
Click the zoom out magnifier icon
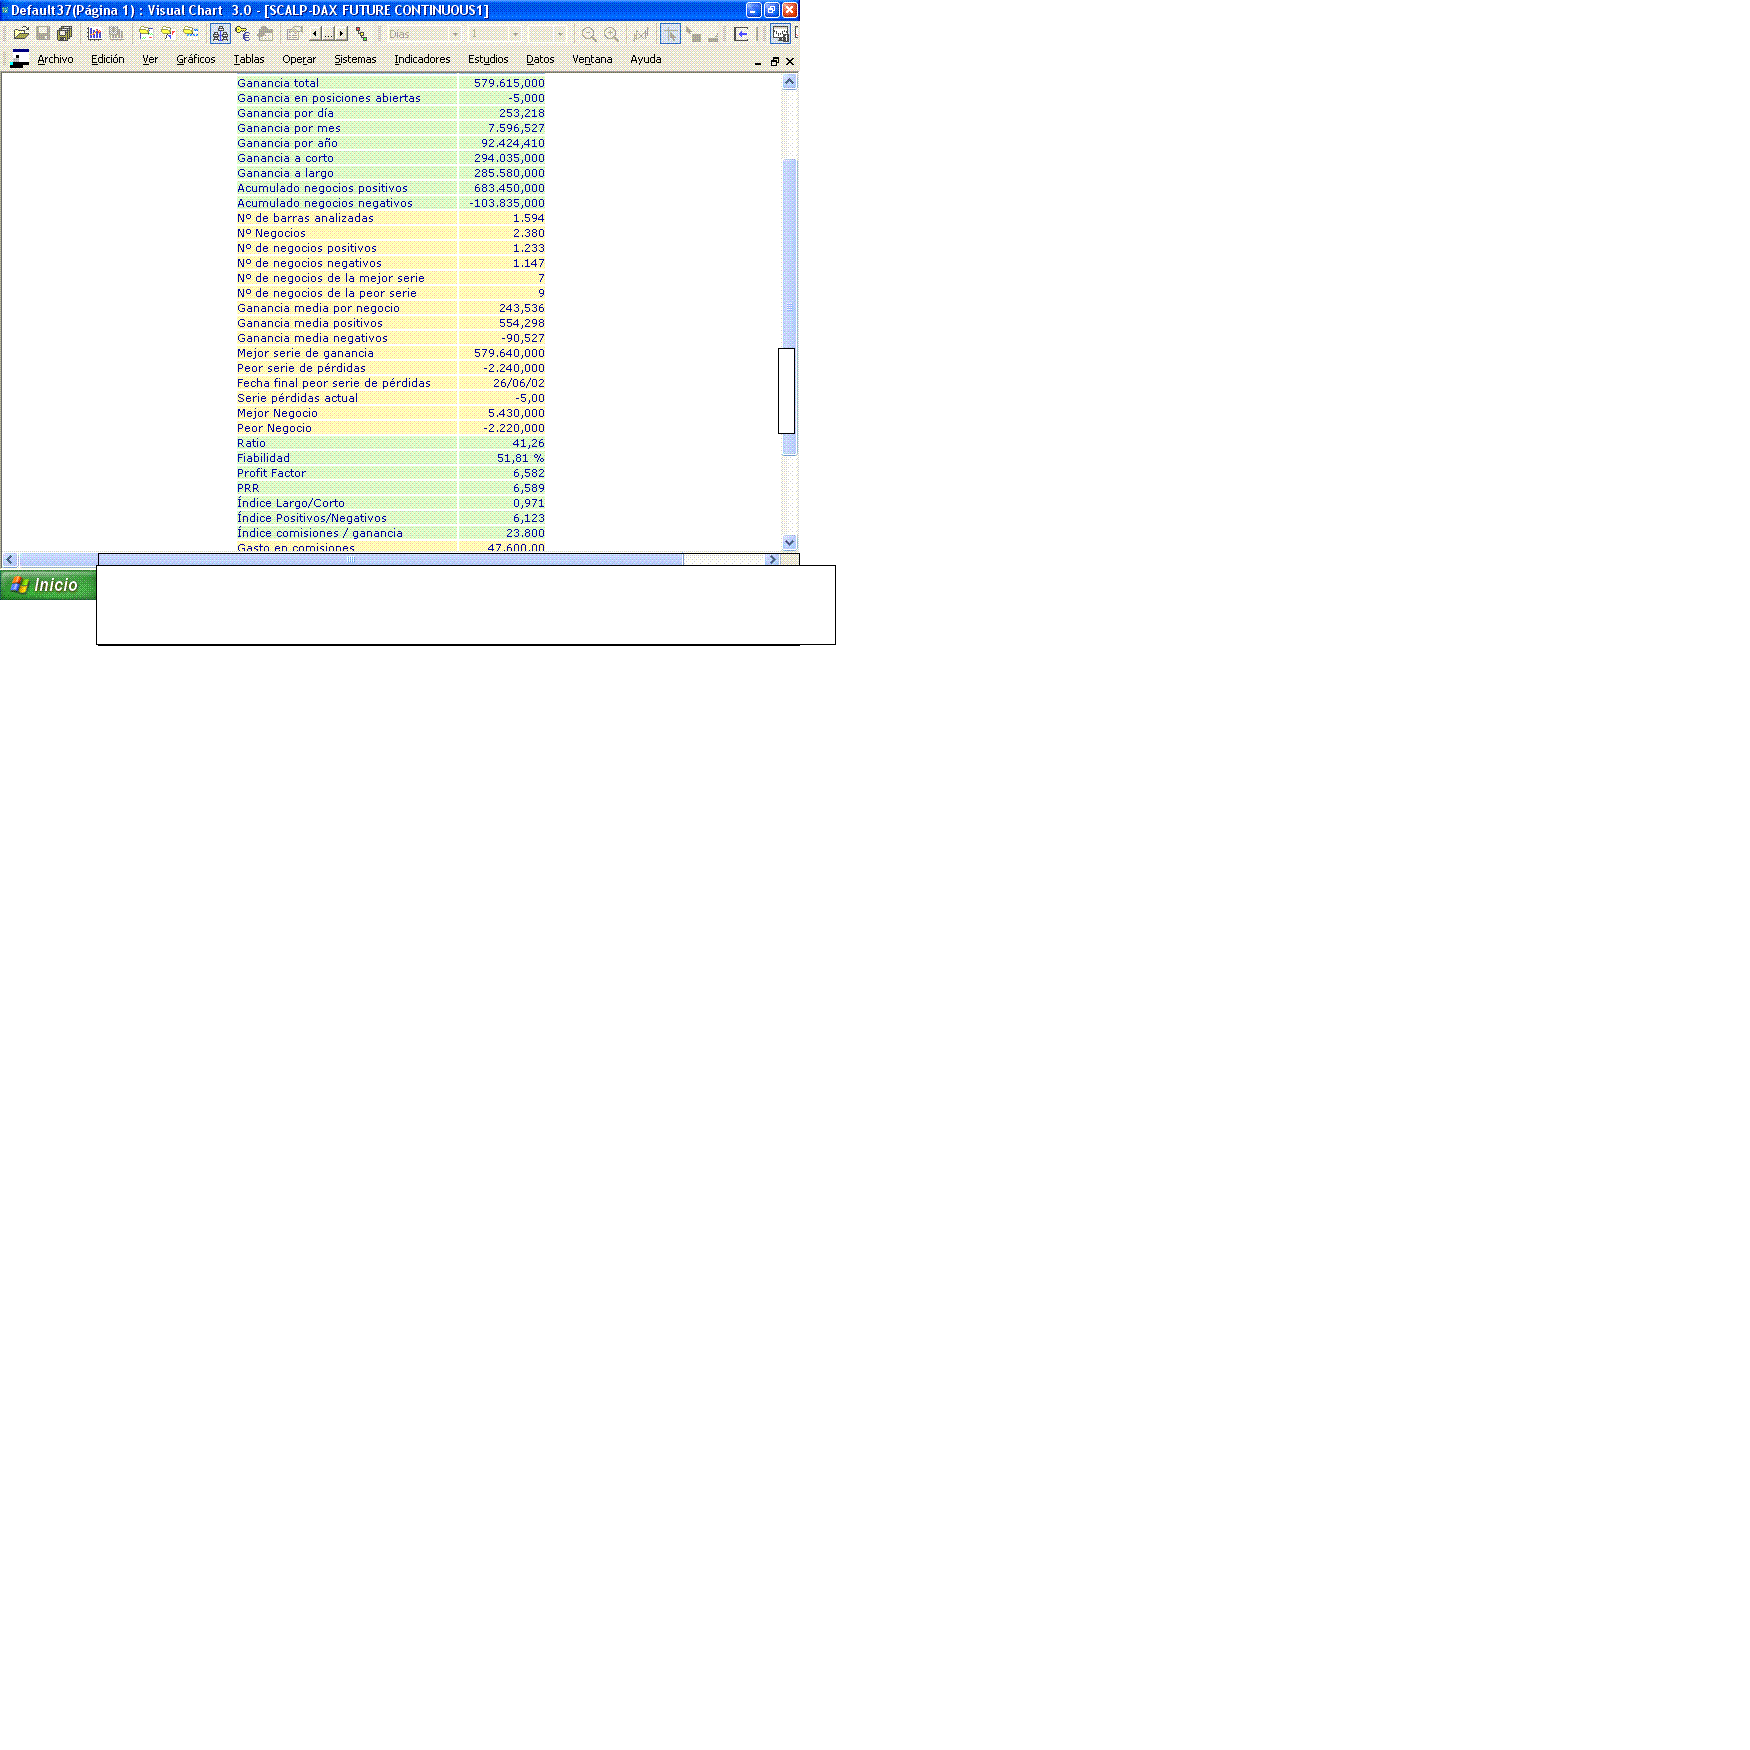589,34
